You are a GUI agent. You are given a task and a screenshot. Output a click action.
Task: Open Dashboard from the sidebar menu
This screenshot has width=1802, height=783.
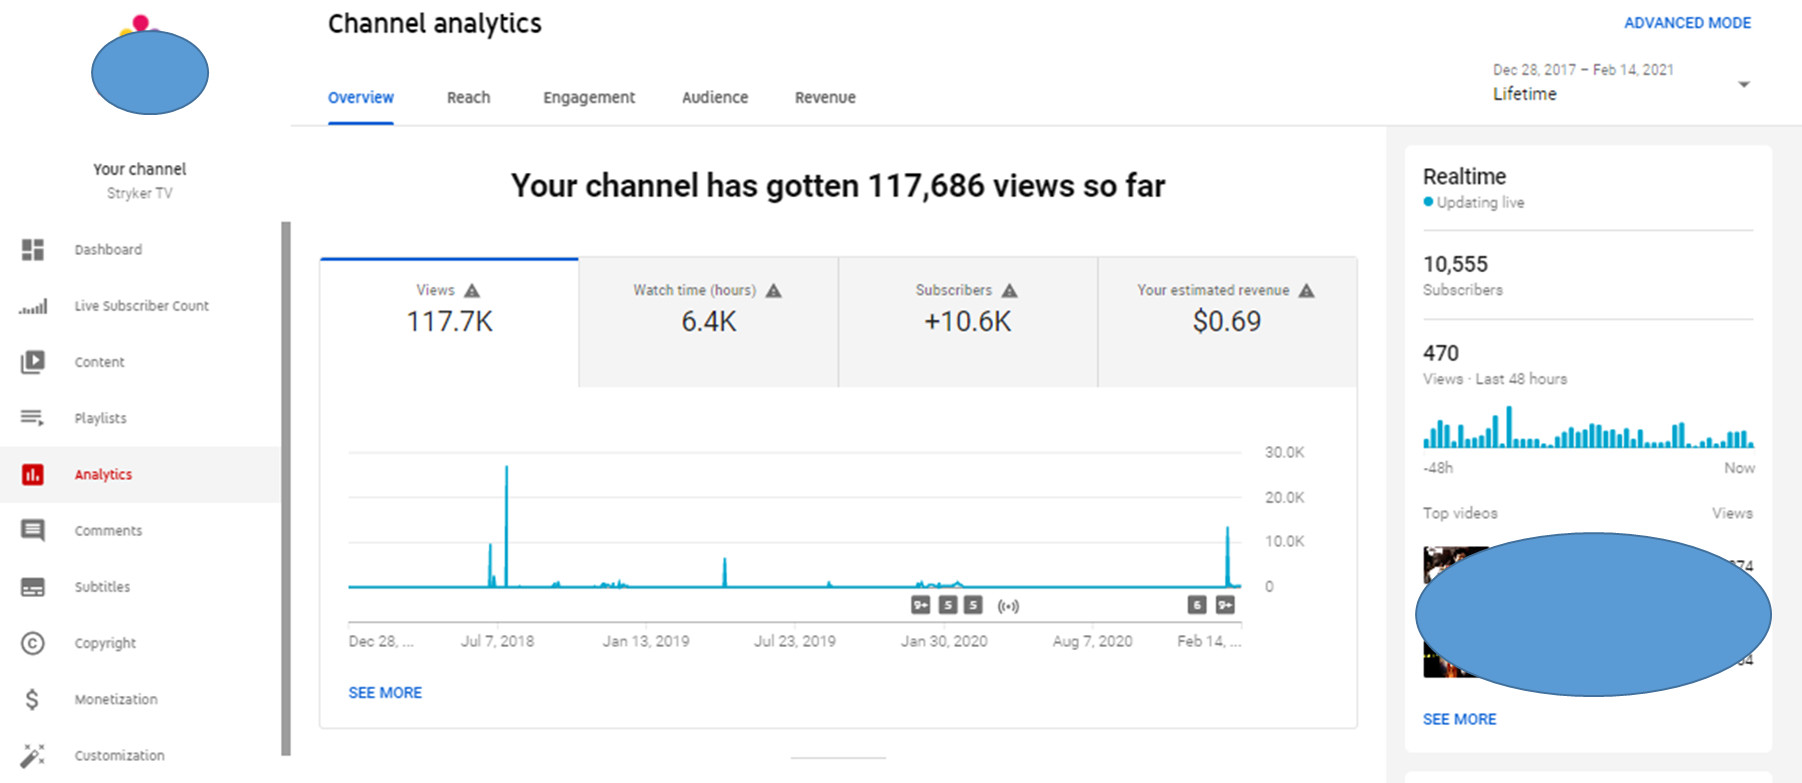click(x=108, y=250)
